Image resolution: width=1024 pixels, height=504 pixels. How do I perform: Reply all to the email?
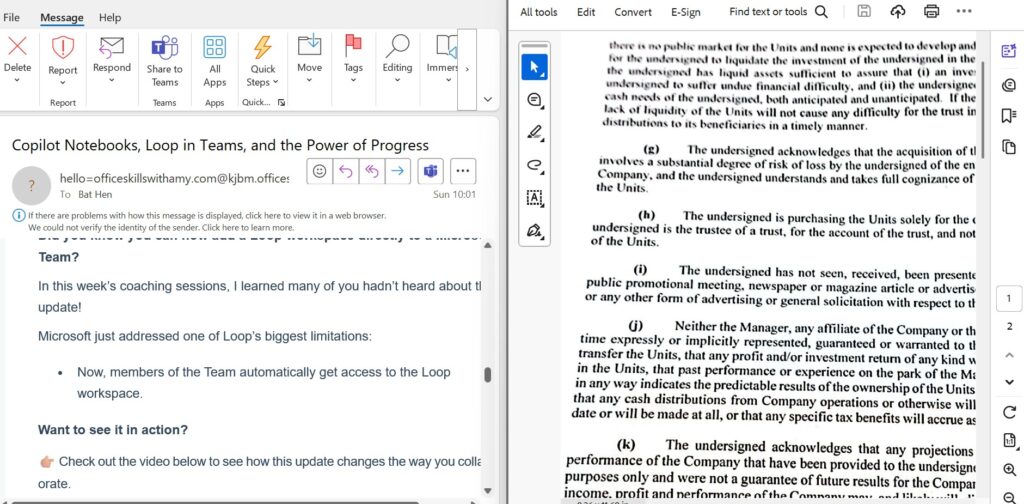(372, 171)
